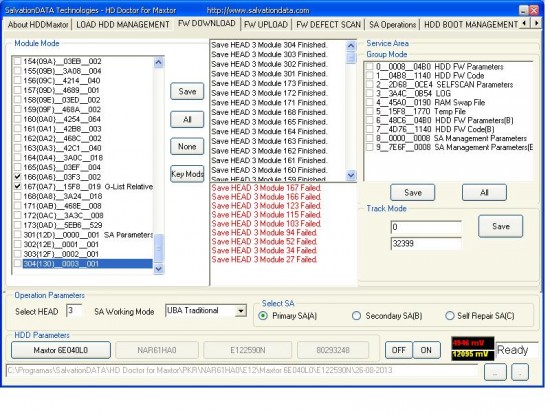
Task: Click the module list scrollbar thumb
Action: [159, 248]
